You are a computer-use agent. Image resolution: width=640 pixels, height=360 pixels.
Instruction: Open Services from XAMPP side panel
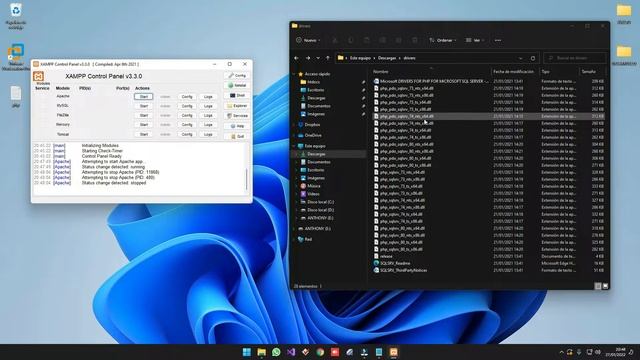[x=237, y=116]
